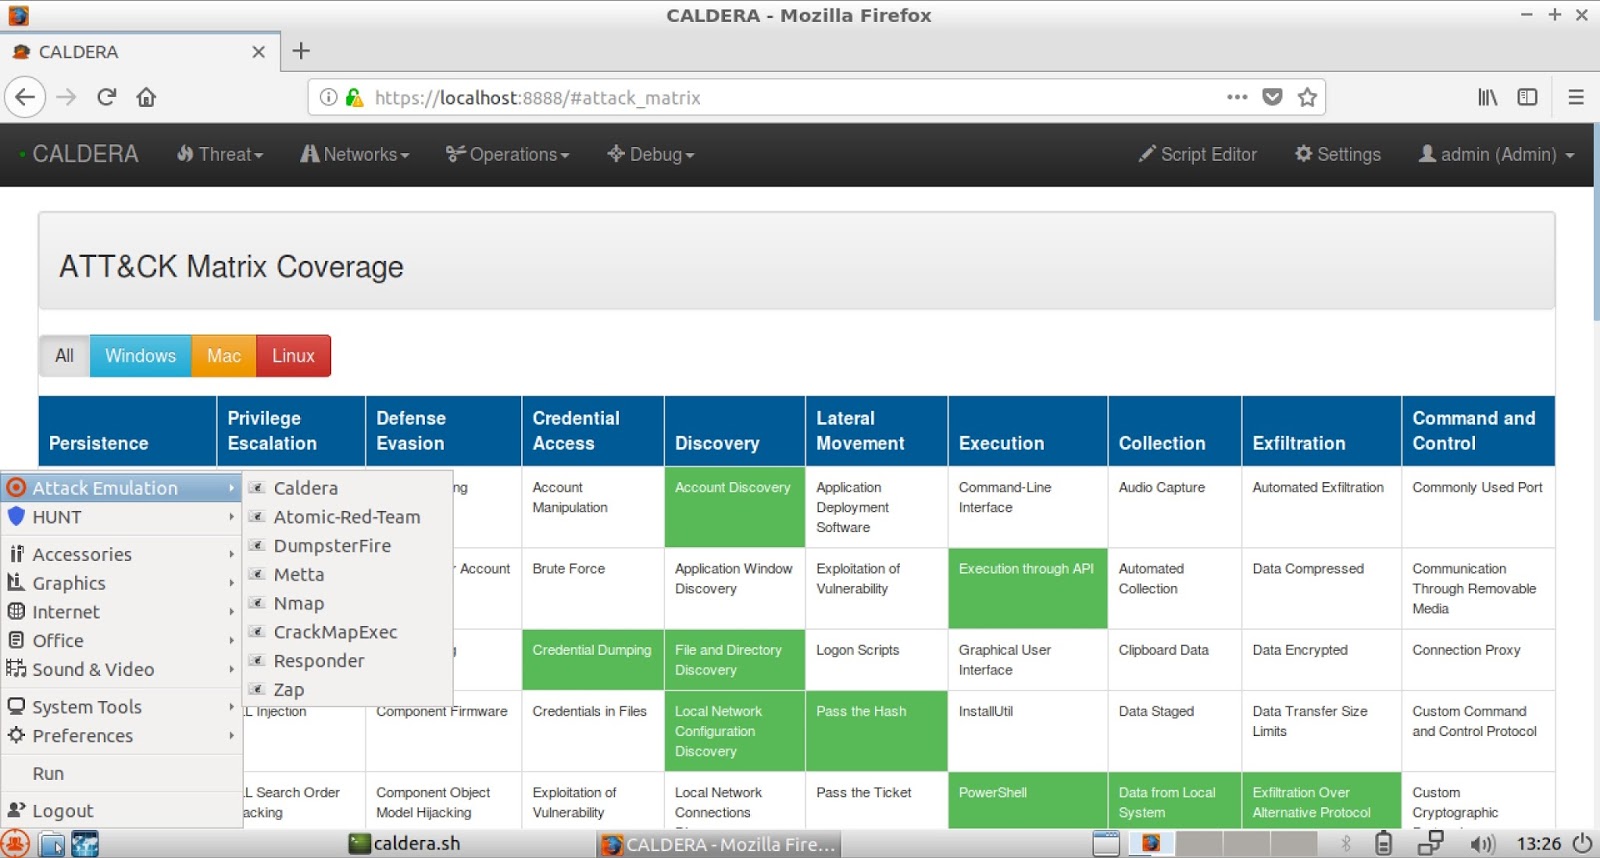Select Atomic-Red-Team from the submenu
Viewport: 1600px width, 858px height.
[346, 517]
